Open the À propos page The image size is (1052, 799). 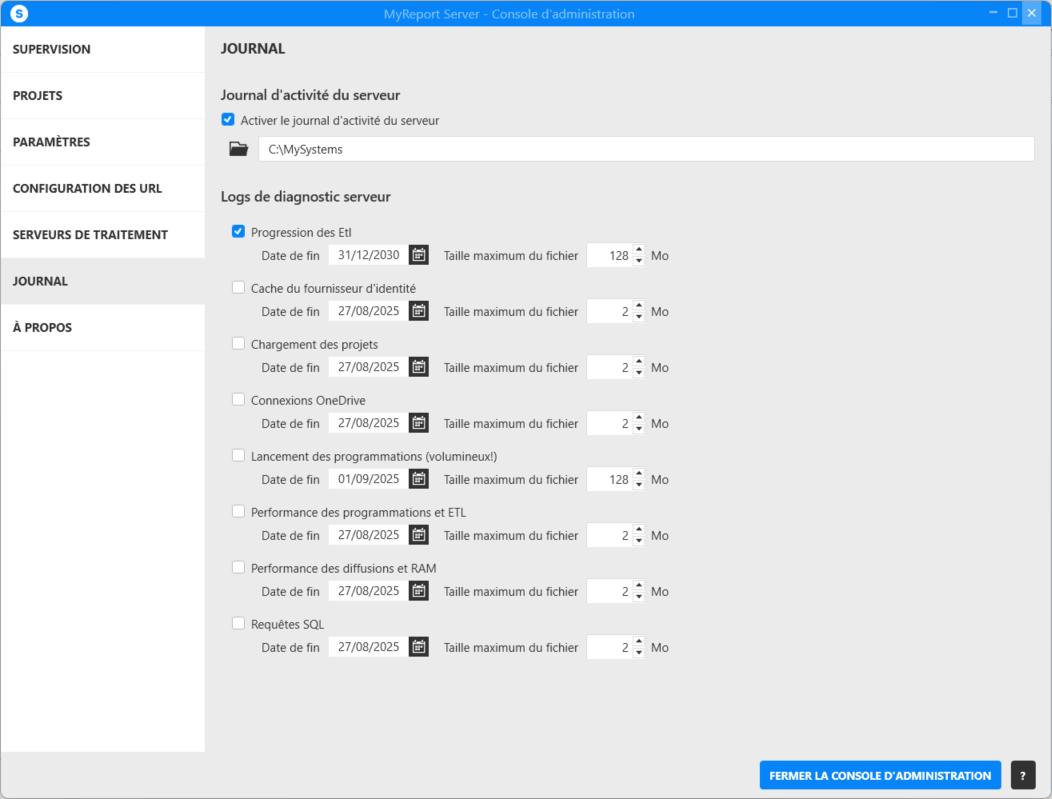point(42,328)
